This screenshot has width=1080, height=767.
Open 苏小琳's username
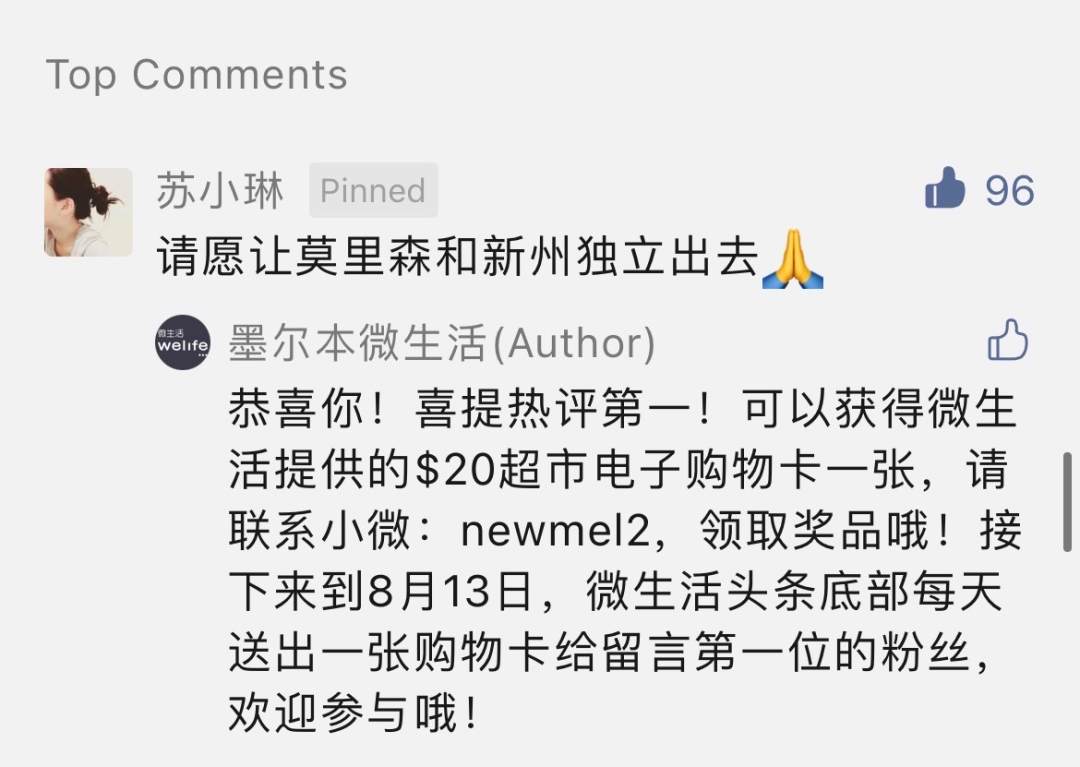220,190
